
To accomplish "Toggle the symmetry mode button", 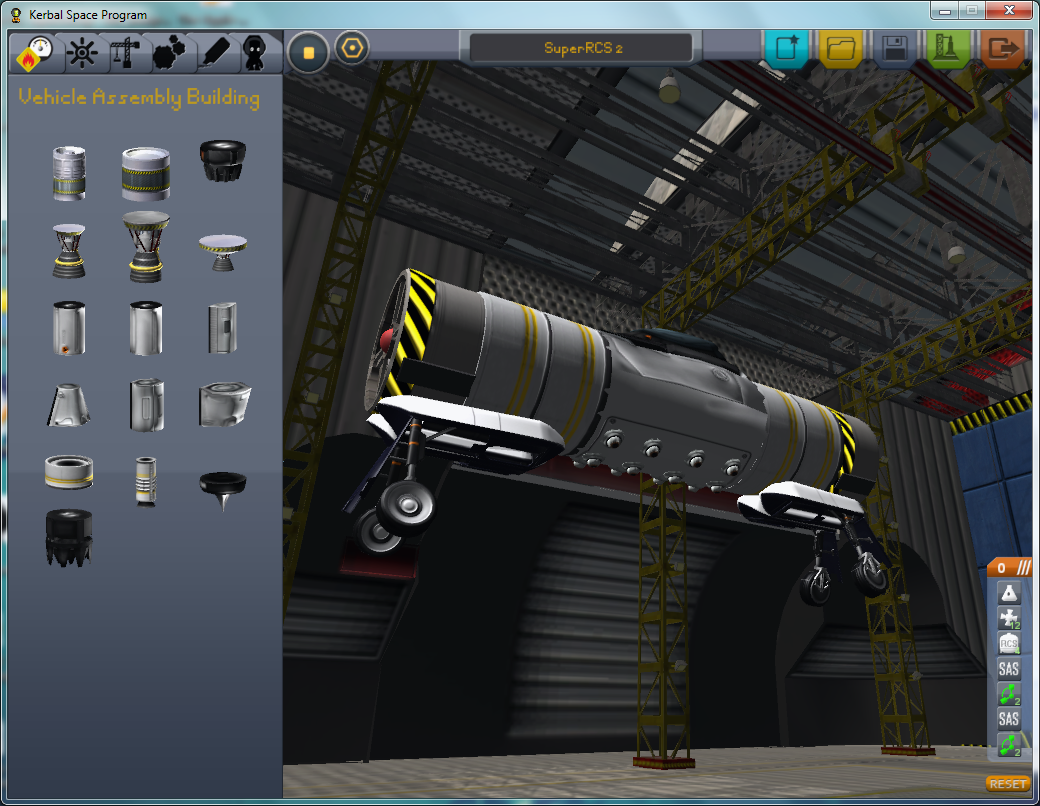I will (308, 52).
